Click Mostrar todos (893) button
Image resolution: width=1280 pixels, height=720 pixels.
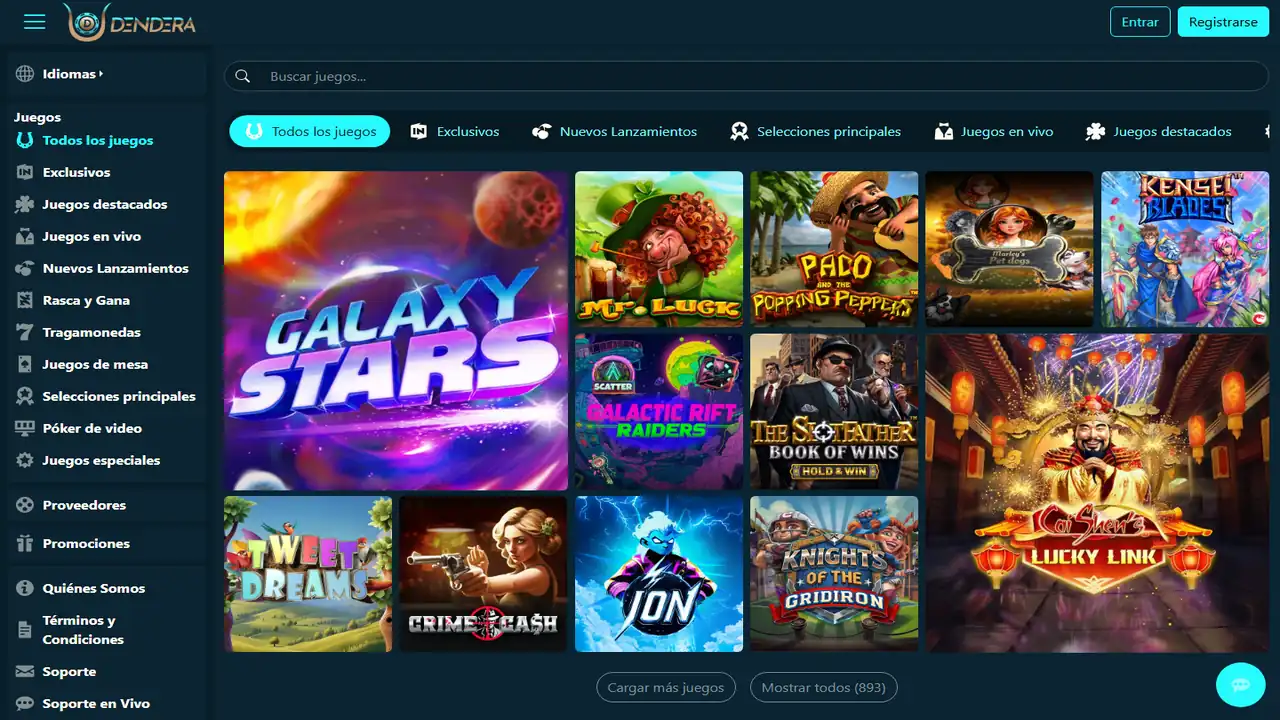pyautogui.click(x=824, y=688)
